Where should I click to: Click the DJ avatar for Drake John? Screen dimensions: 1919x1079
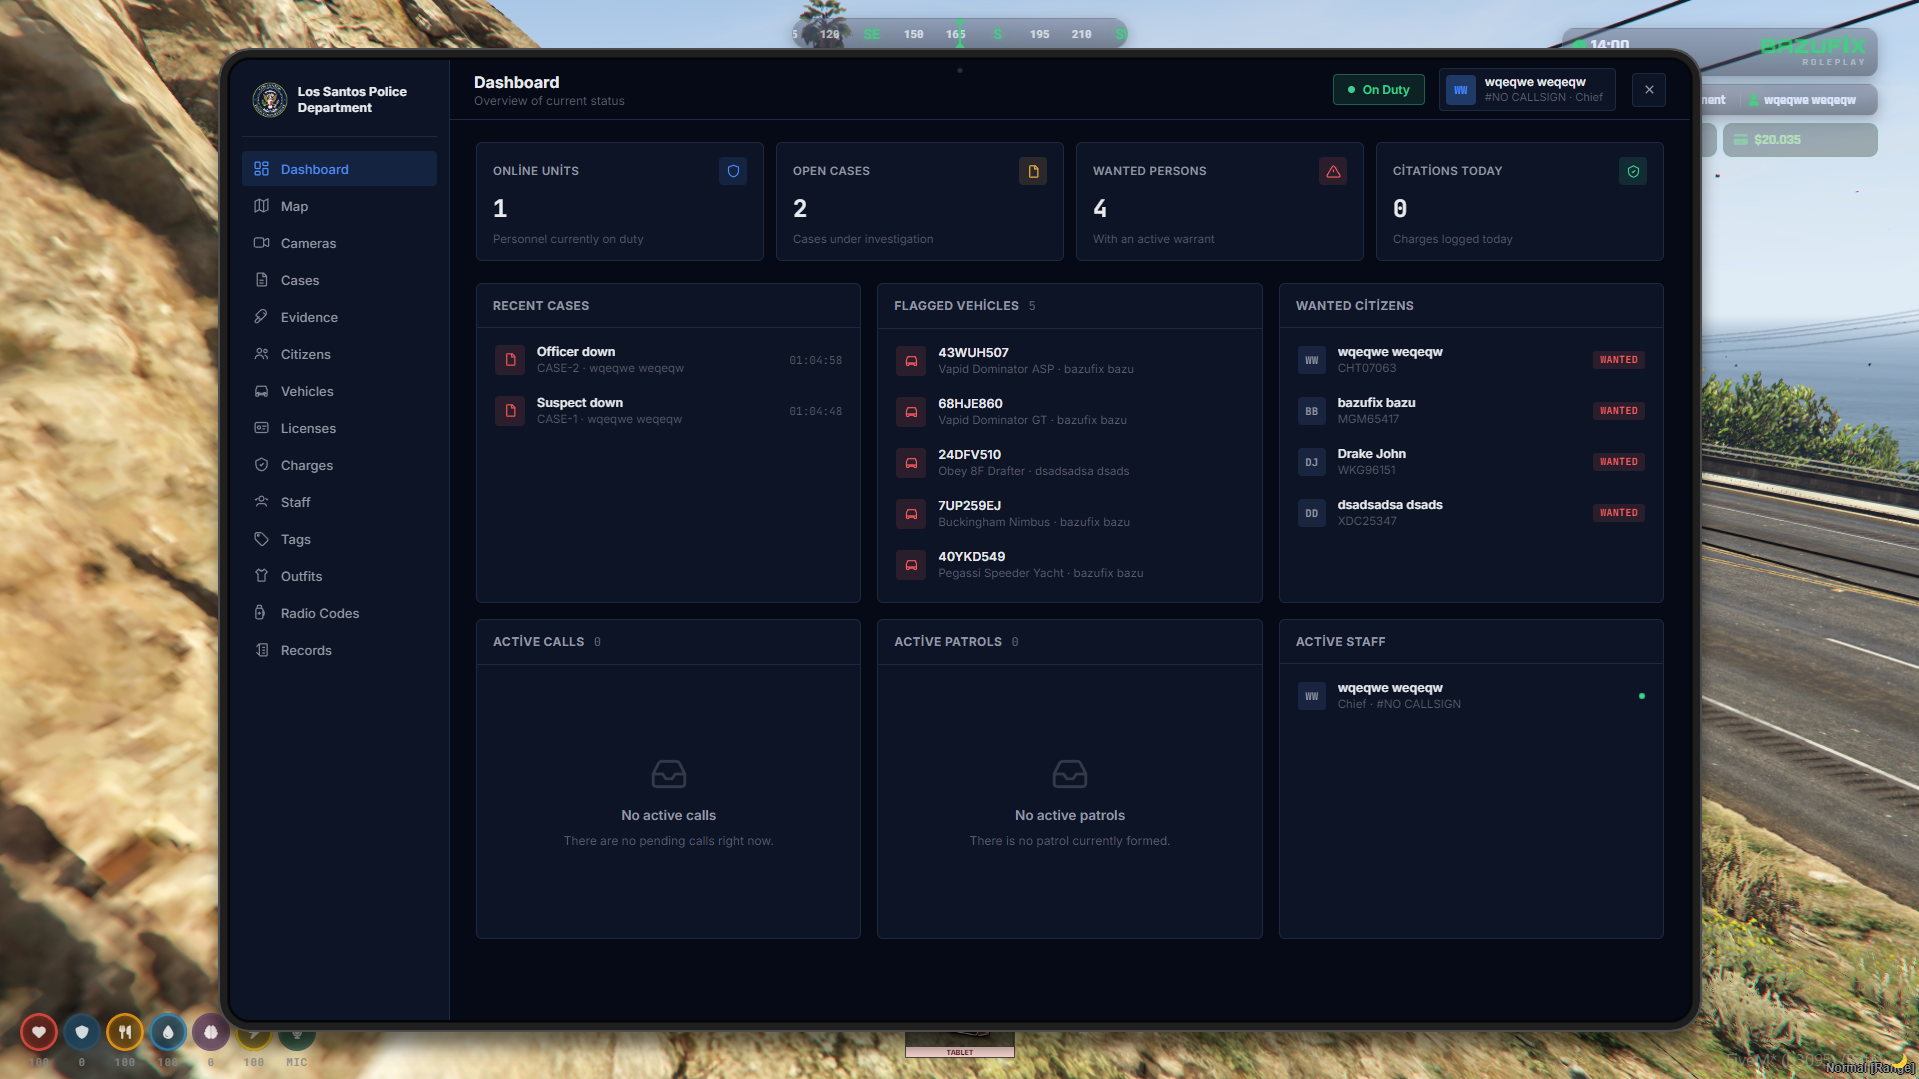[1311, 462]
